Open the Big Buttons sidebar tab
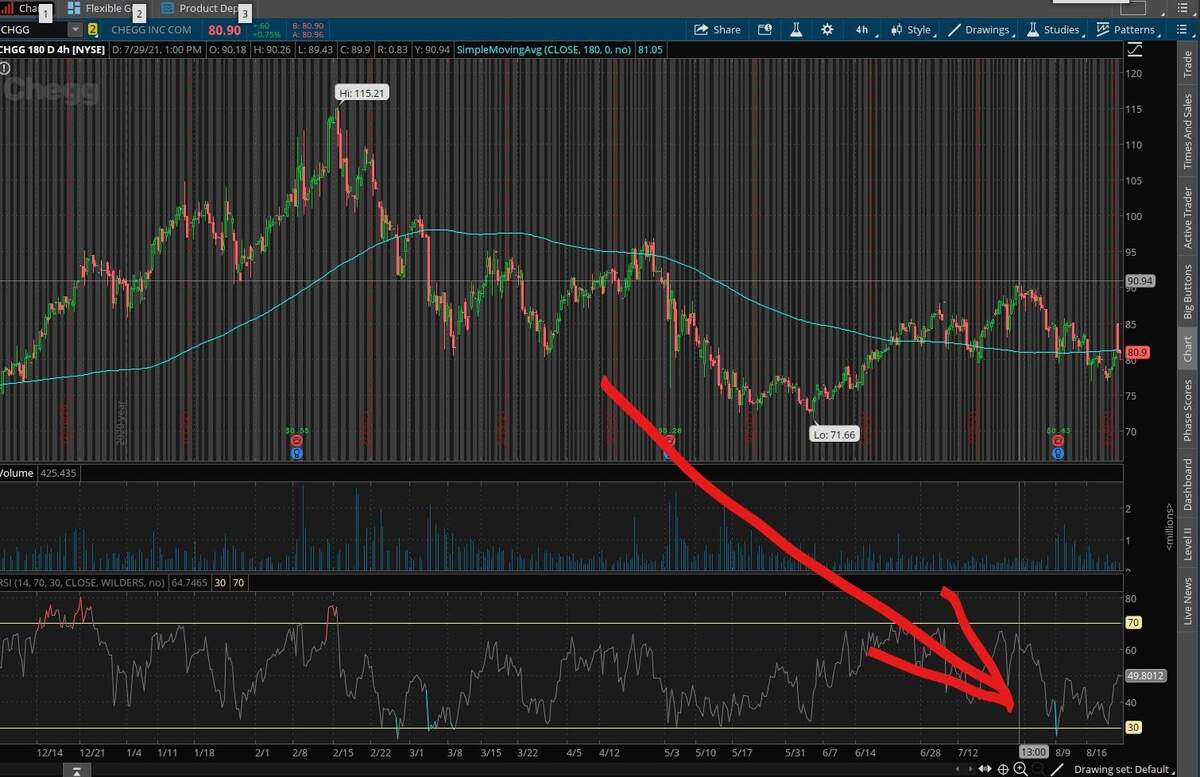 tap(1187, 293)
